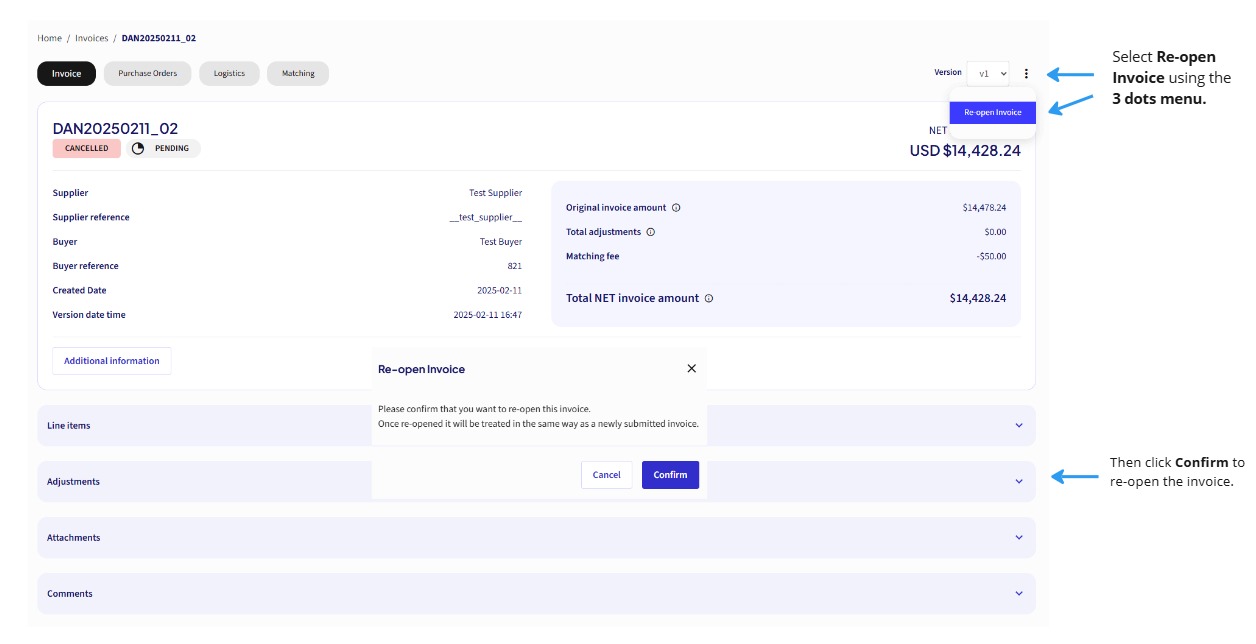Switch to the Invoice tab

point(67,73)
